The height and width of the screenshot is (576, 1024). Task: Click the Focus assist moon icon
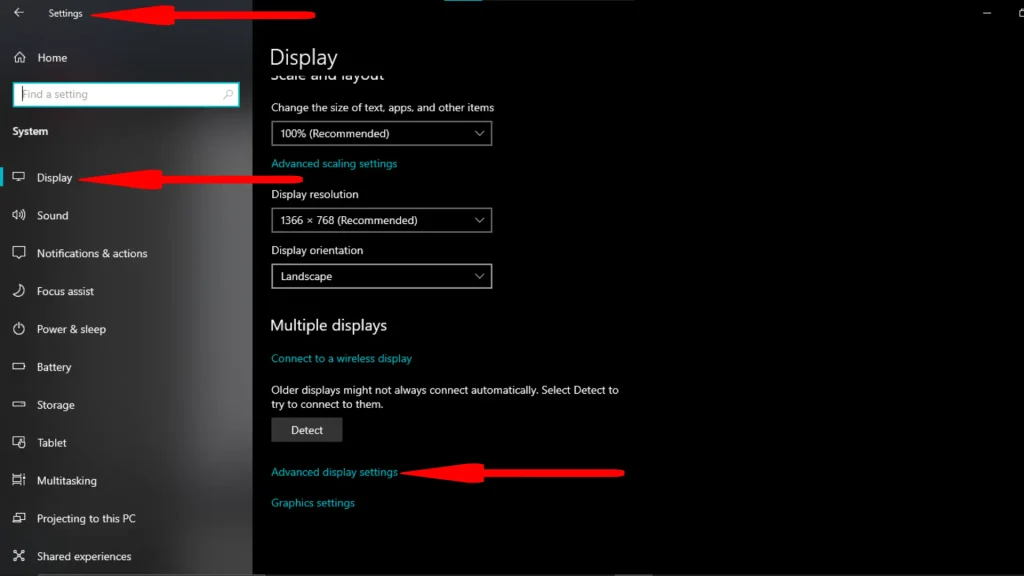19,291
